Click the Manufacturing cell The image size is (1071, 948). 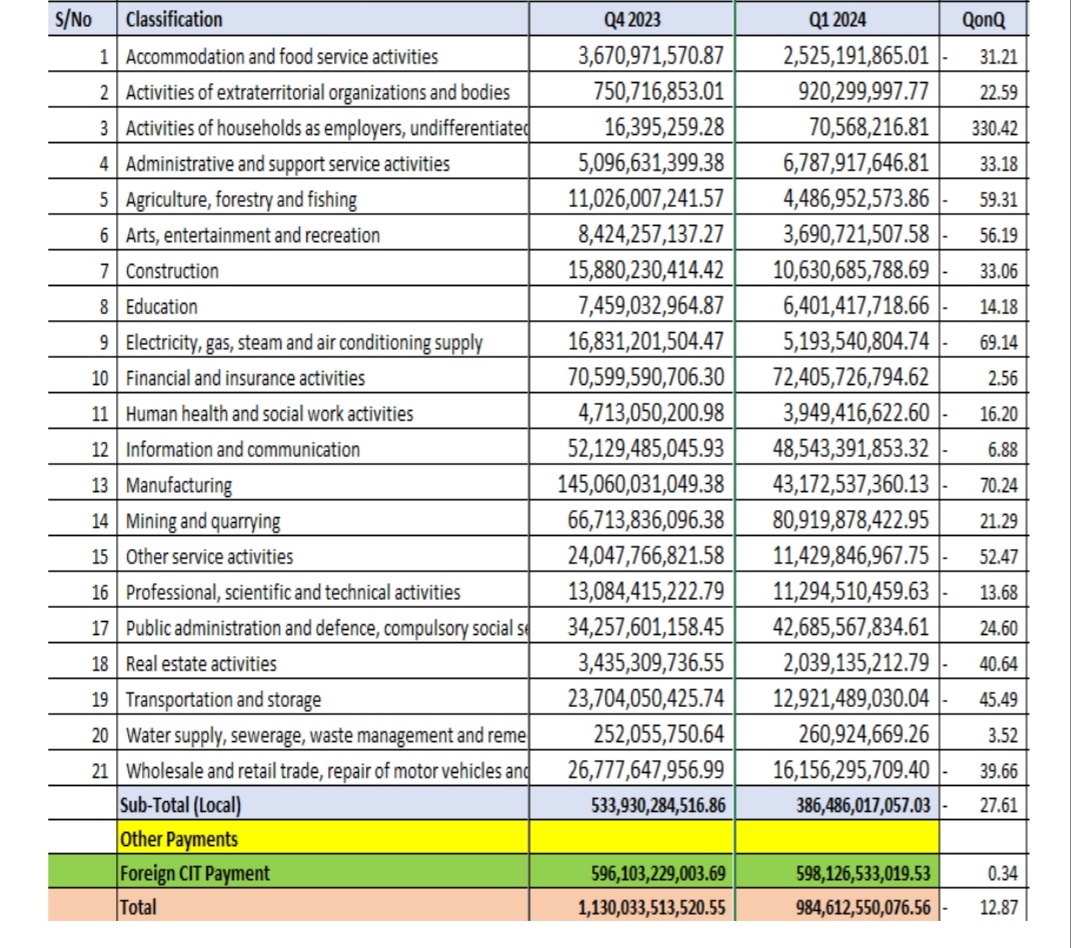(179, 485)
